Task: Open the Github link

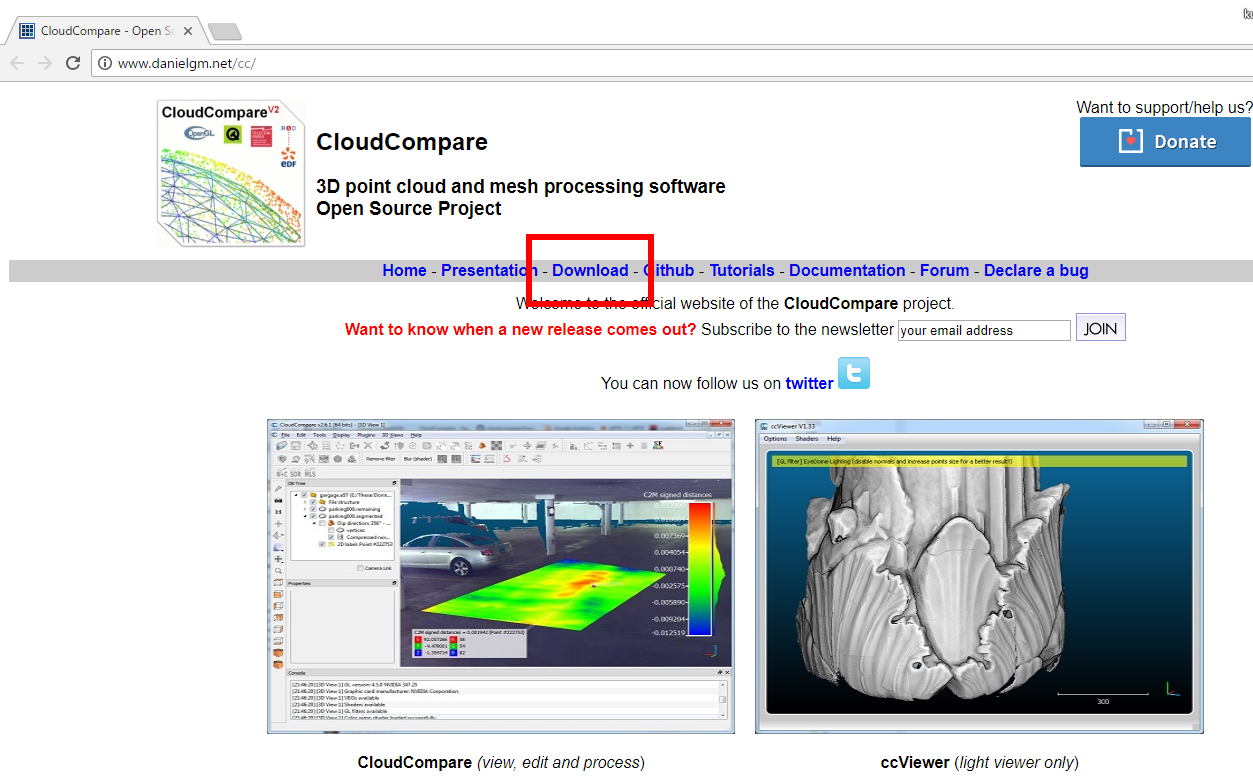Action: (668, 270)
